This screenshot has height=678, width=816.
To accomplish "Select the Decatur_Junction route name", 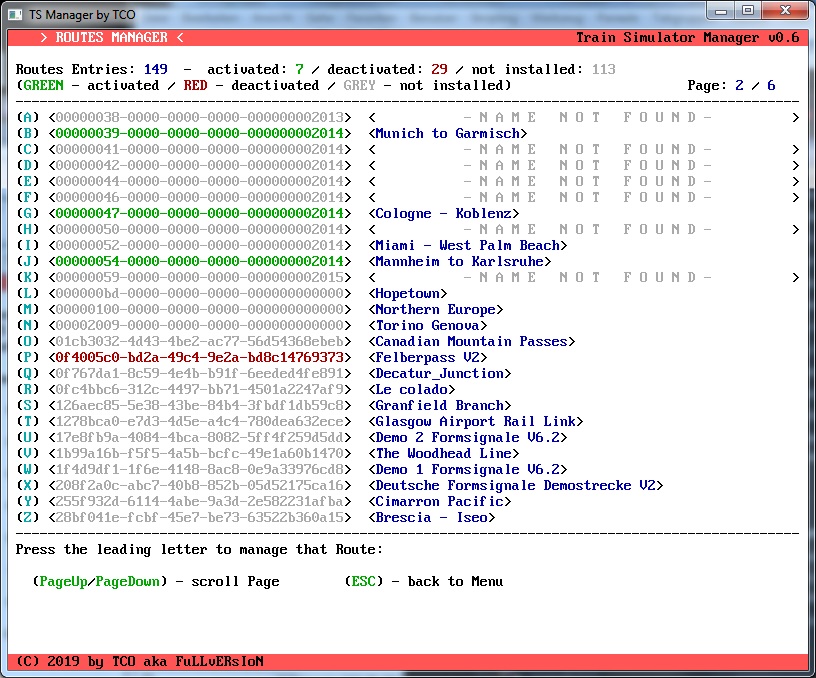I will 440,374.
